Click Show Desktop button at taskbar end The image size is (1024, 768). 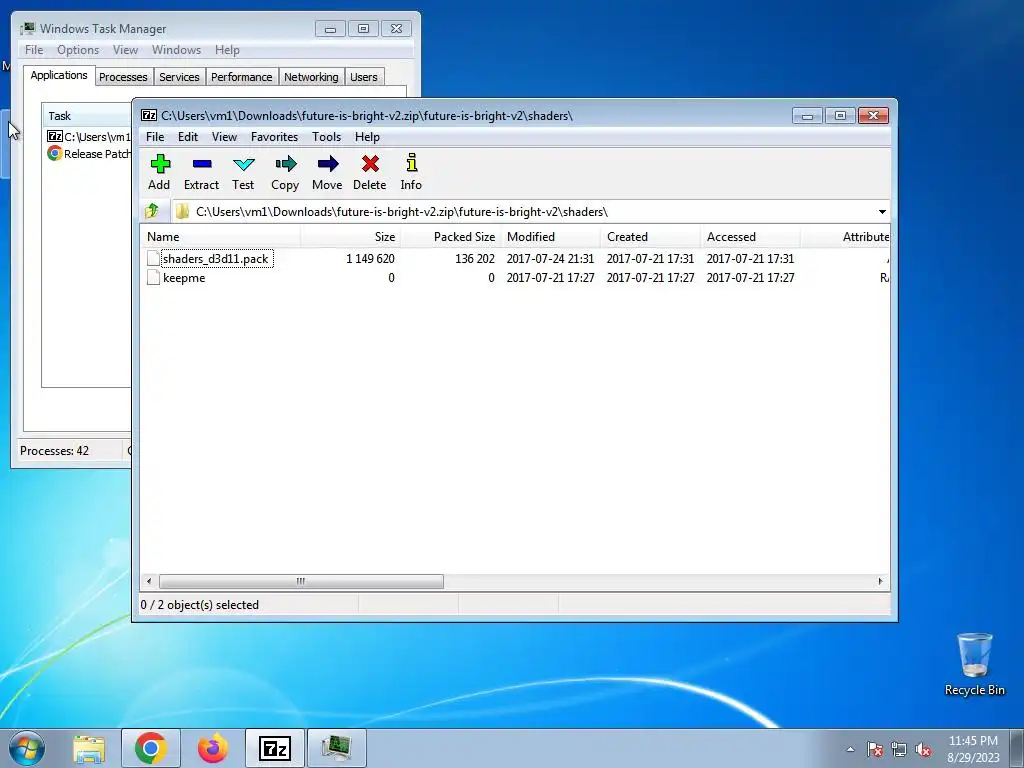point(1017,748)
